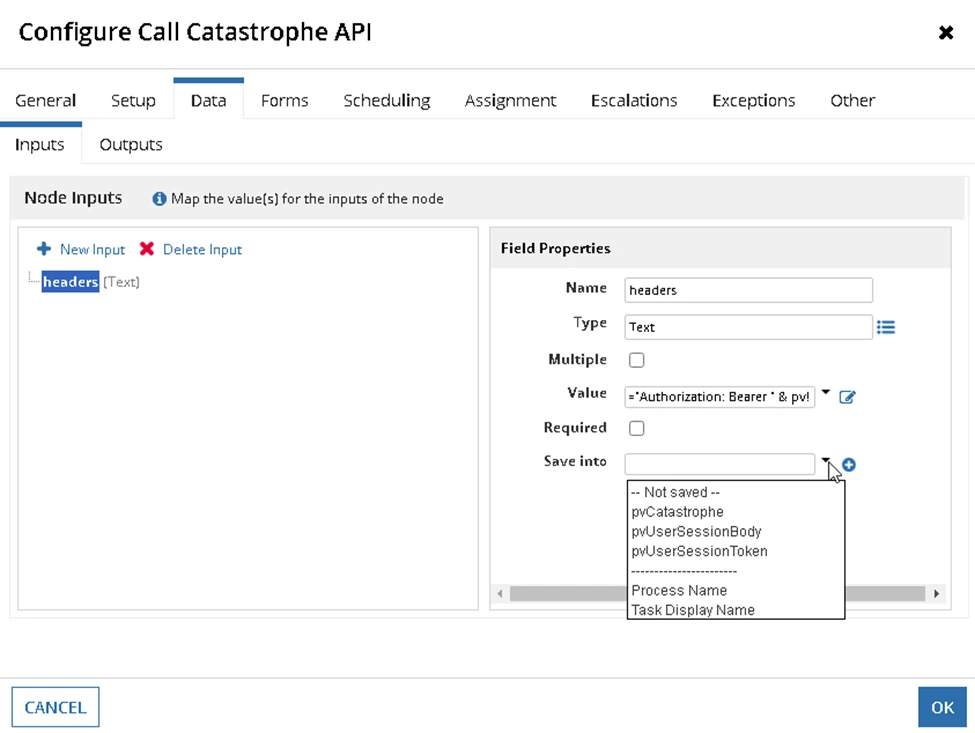
Task: Click the CANCEL button
Action: (55, 707)
